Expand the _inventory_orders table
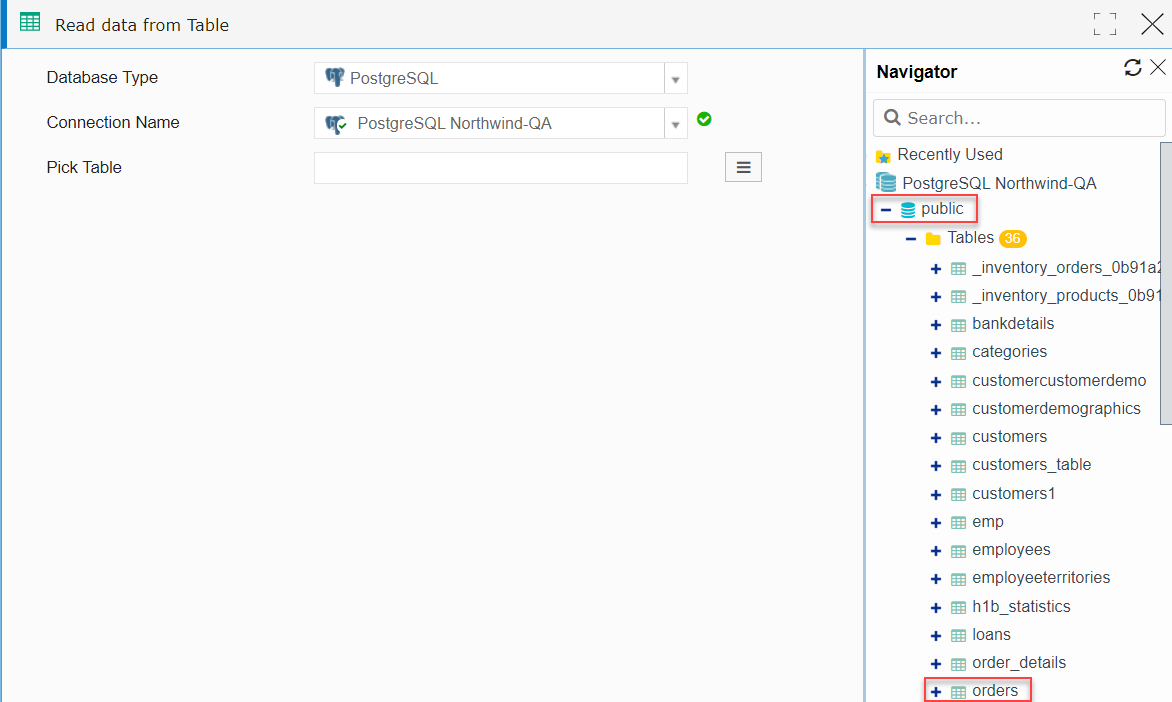 pyautogui.click(x=935, y=269)
